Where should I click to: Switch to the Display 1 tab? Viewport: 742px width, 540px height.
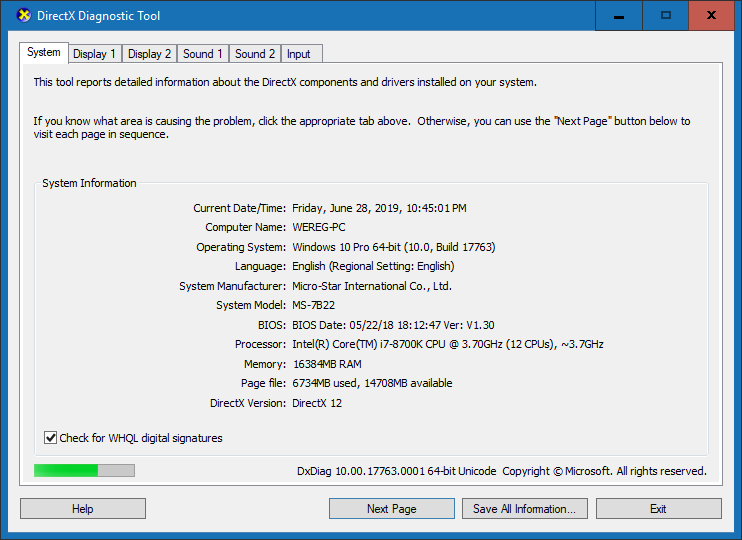pyautogui.click(x=94, y=54)
